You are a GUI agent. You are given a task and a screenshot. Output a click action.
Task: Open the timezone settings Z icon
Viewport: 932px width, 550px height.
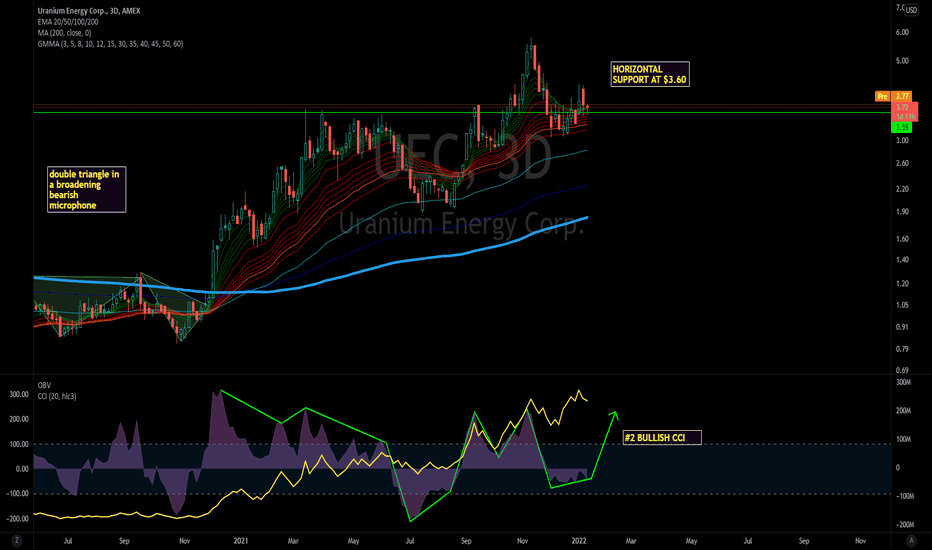(17, 540)
